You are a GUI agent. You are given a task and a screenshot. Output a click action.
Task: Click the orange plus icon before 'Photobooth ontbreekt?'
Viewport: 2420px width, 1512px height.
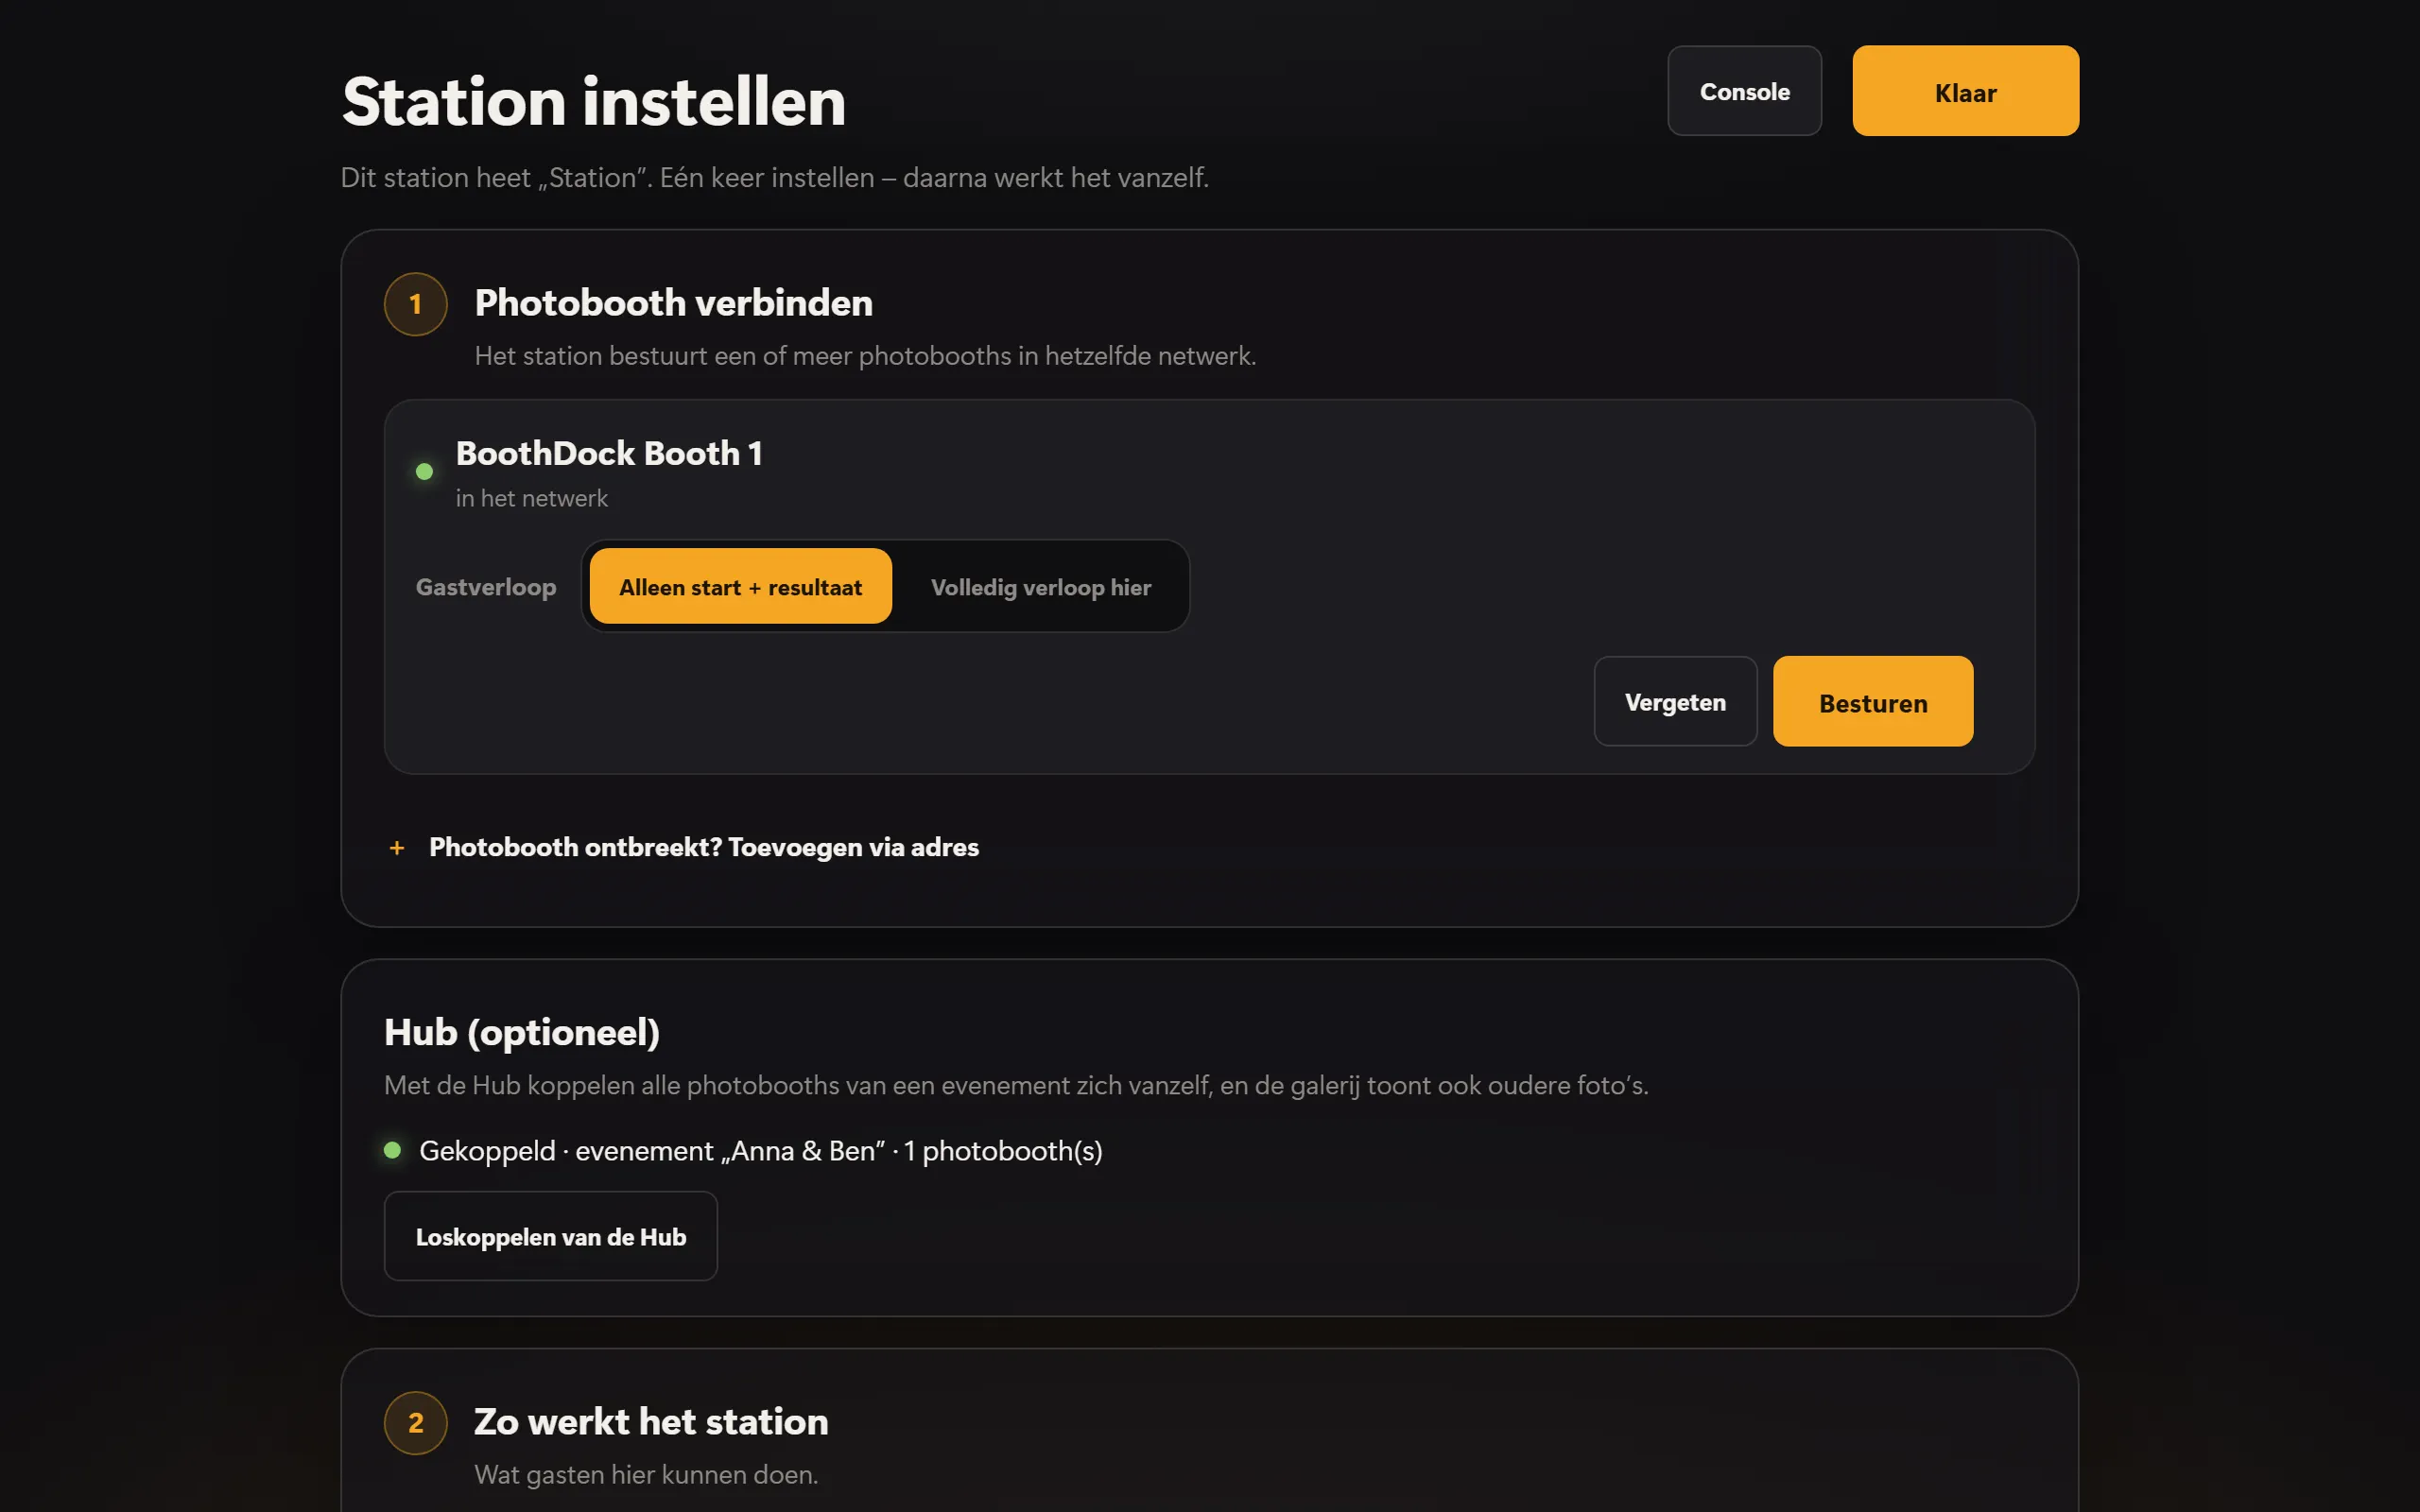[397, 848]
